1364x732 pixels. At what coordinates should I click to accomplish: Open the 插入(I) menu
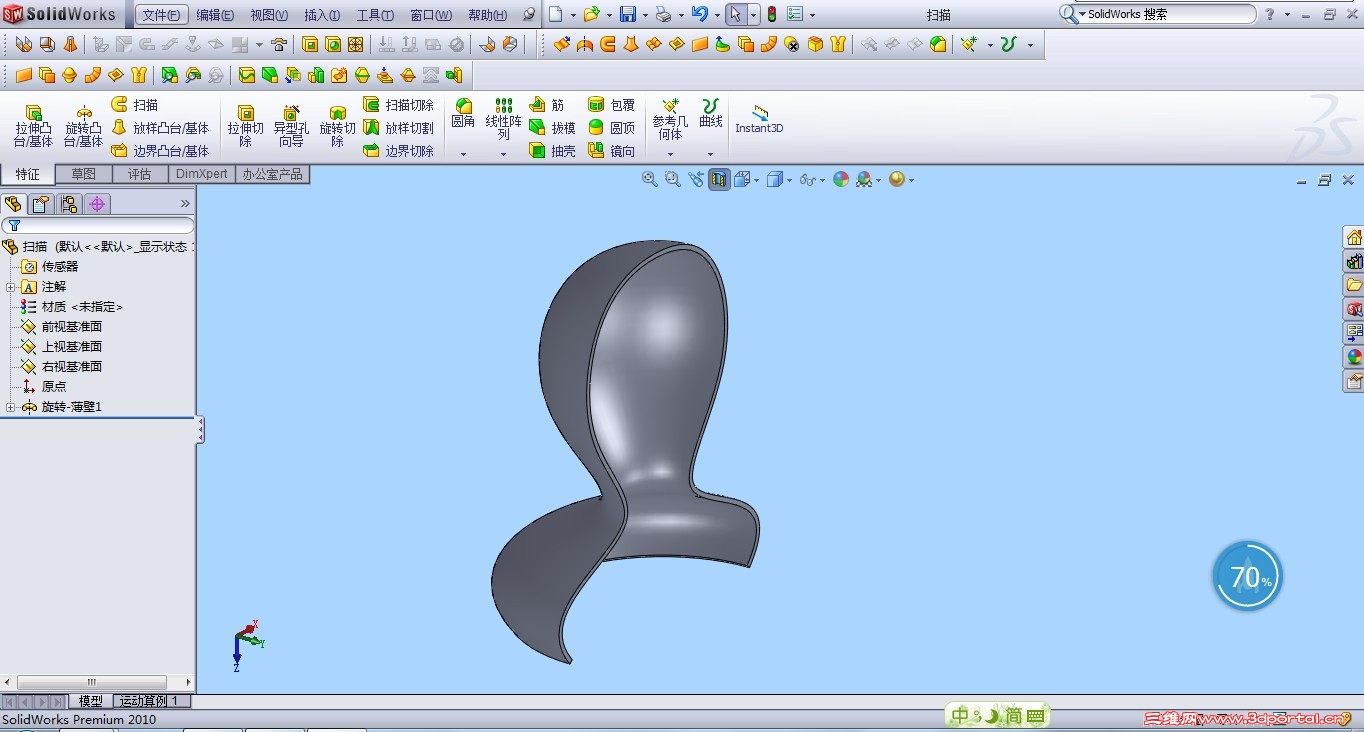point(322,15)
